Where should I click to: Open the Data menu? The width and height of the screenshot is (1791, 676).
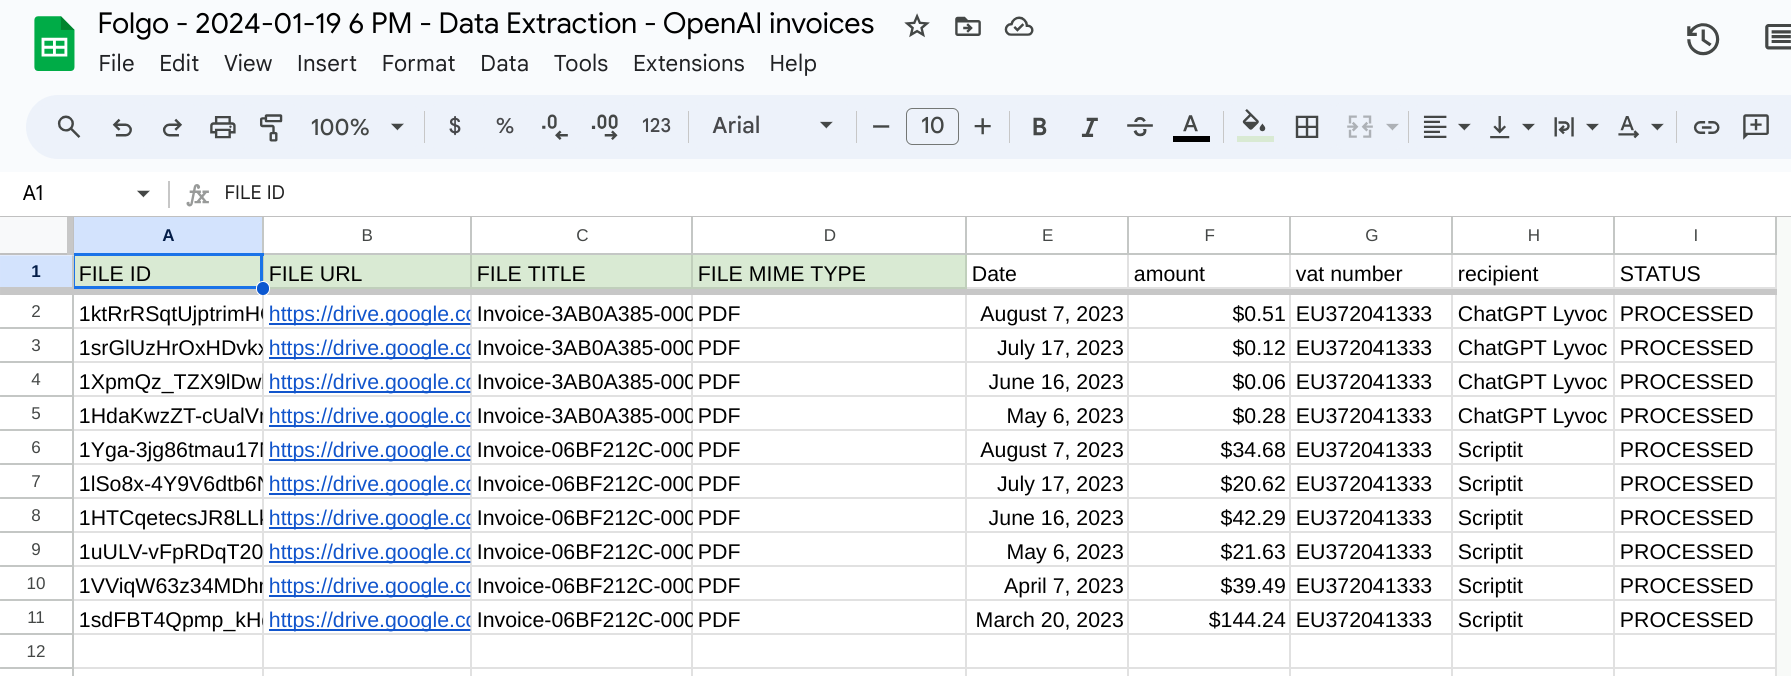(x=504, y=63)
